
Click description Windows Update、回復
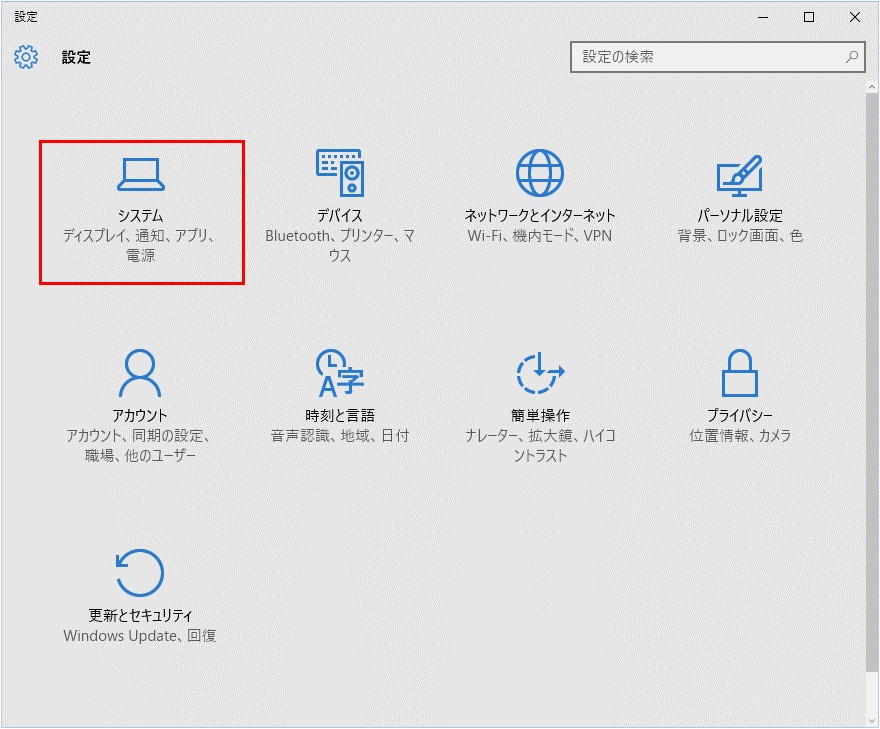pos(140,635)
